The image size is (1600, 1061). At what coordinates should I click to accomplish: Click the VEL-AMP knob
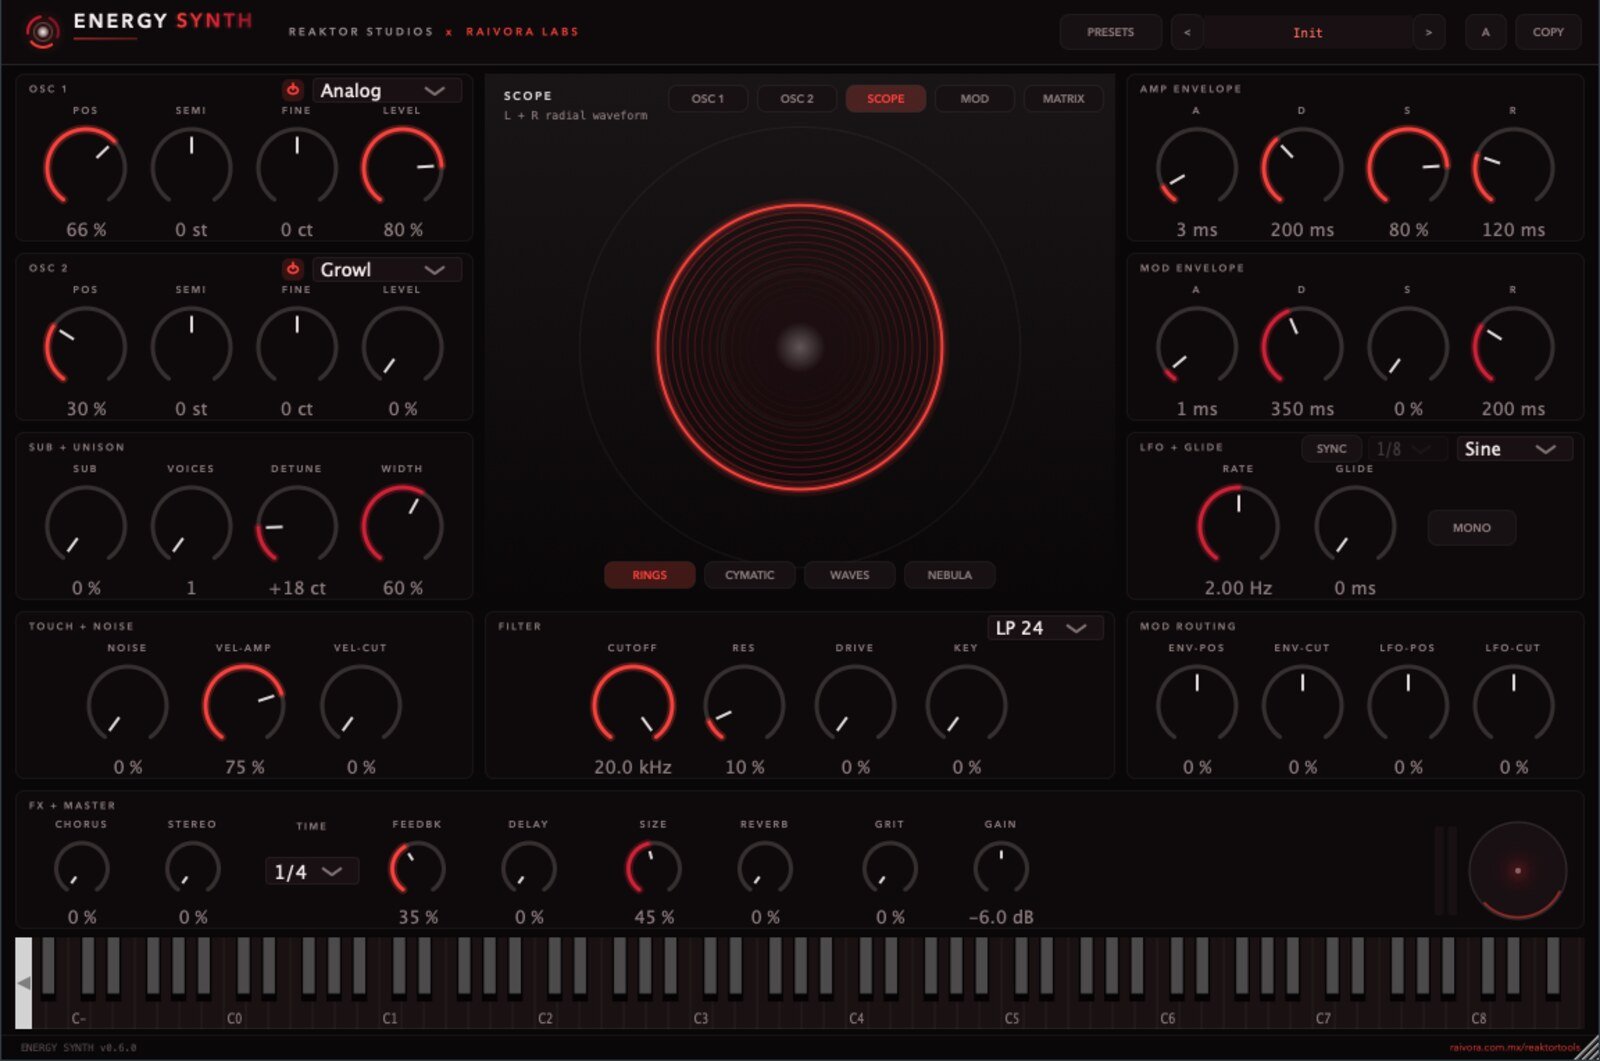[244, 705]
